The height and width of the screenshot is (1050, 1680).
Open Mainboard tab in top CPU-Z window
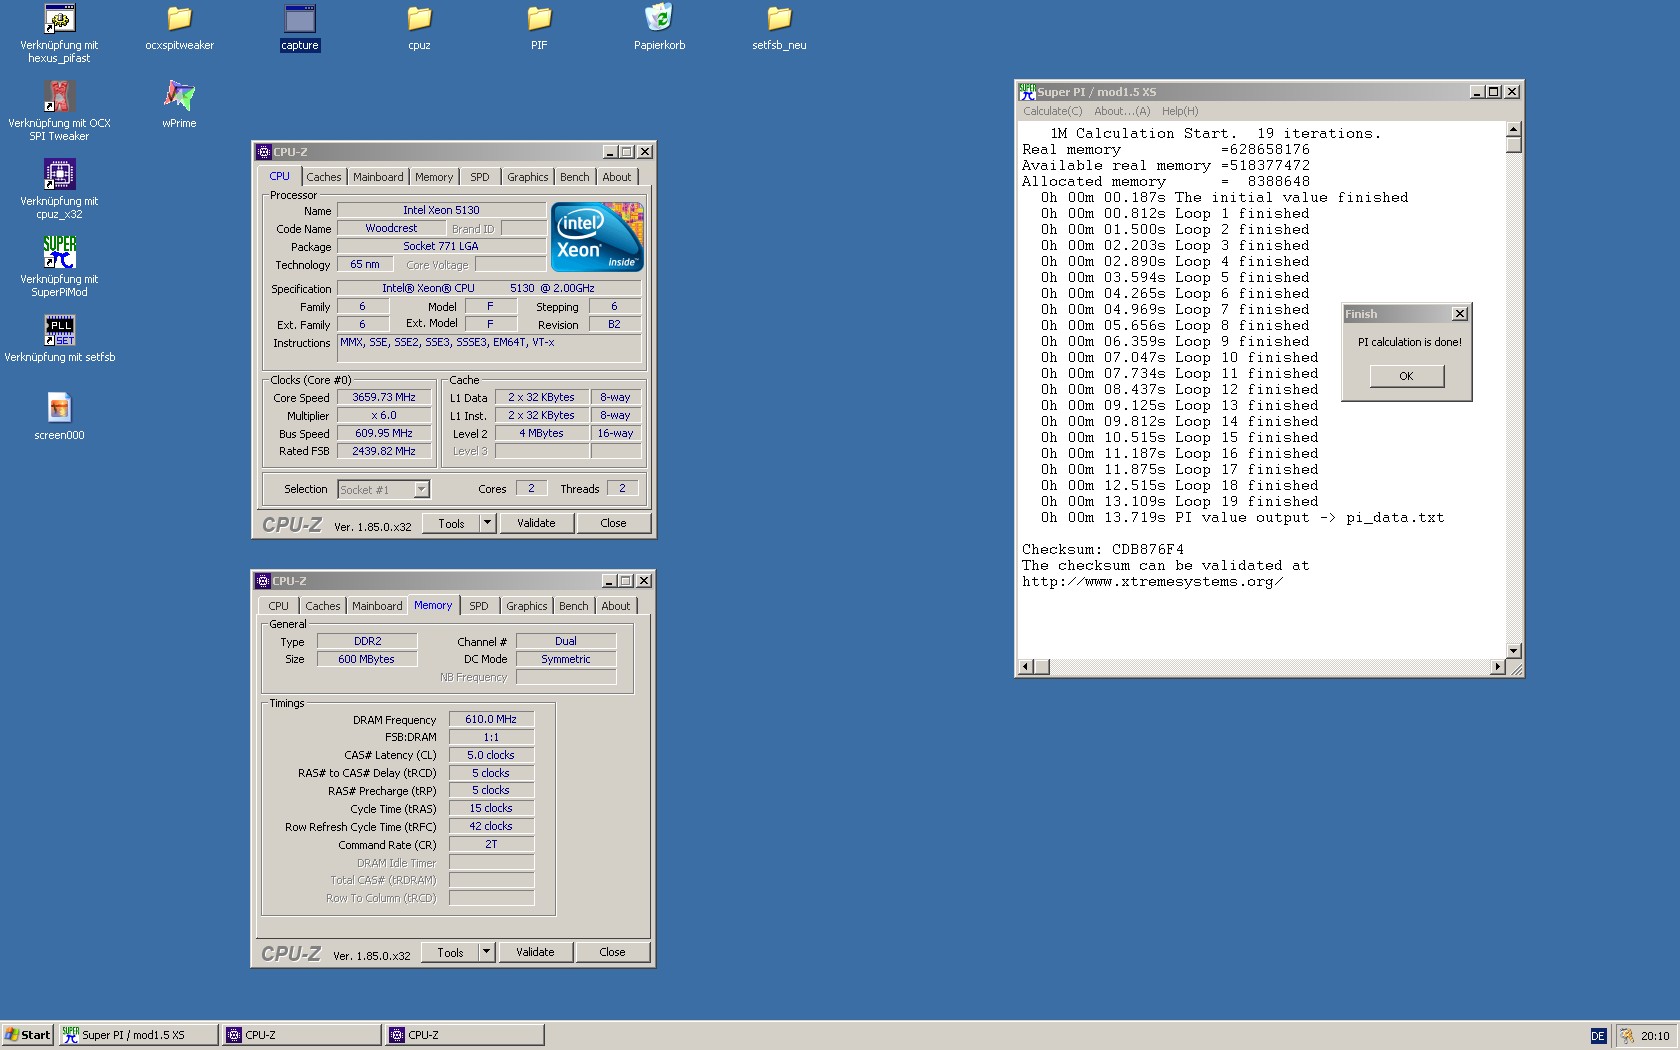tap(378, 177)
